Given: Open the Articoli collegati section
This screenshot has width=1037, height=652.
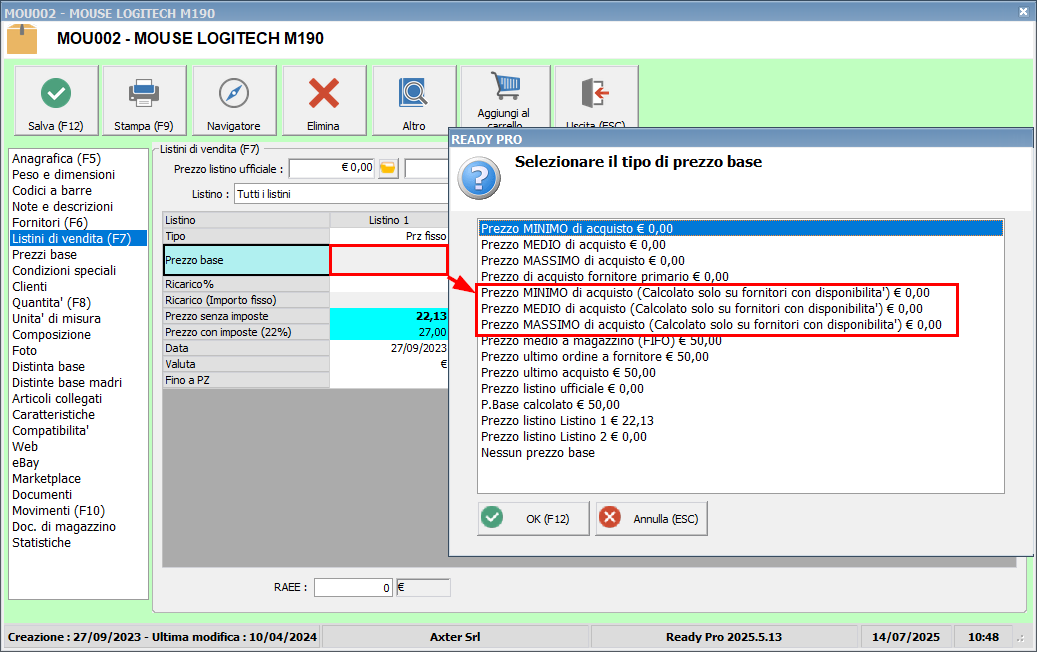Looking at the screenshot, I should point(57,399).
